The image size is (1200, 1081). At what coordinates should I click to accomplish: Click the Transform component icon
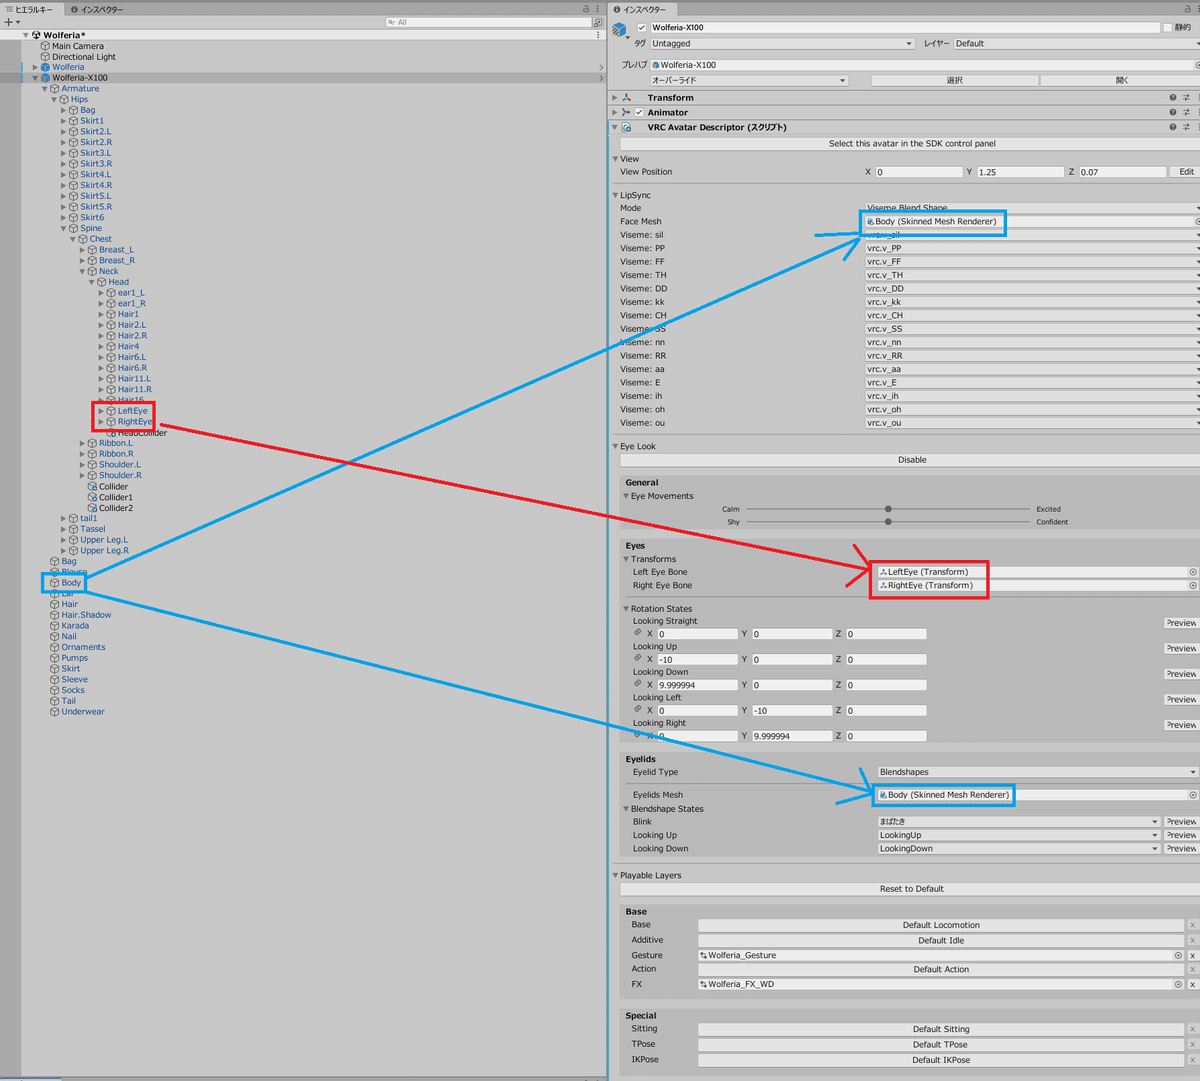click(x=627, y=98)
